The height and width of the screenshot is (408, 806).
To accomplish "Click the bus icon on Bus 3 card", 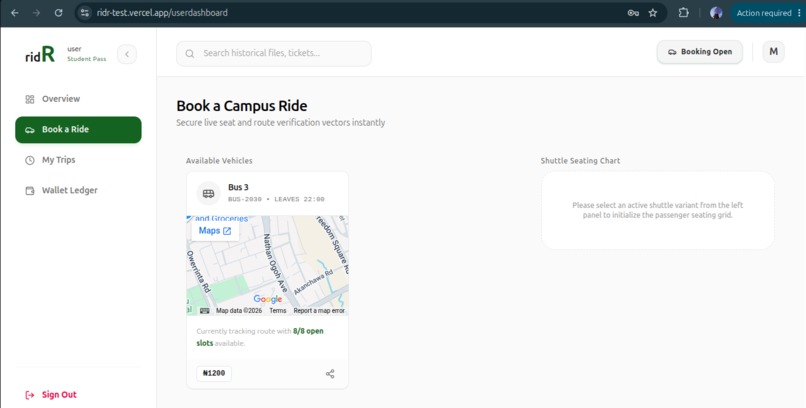I will [x=208, y=193].
